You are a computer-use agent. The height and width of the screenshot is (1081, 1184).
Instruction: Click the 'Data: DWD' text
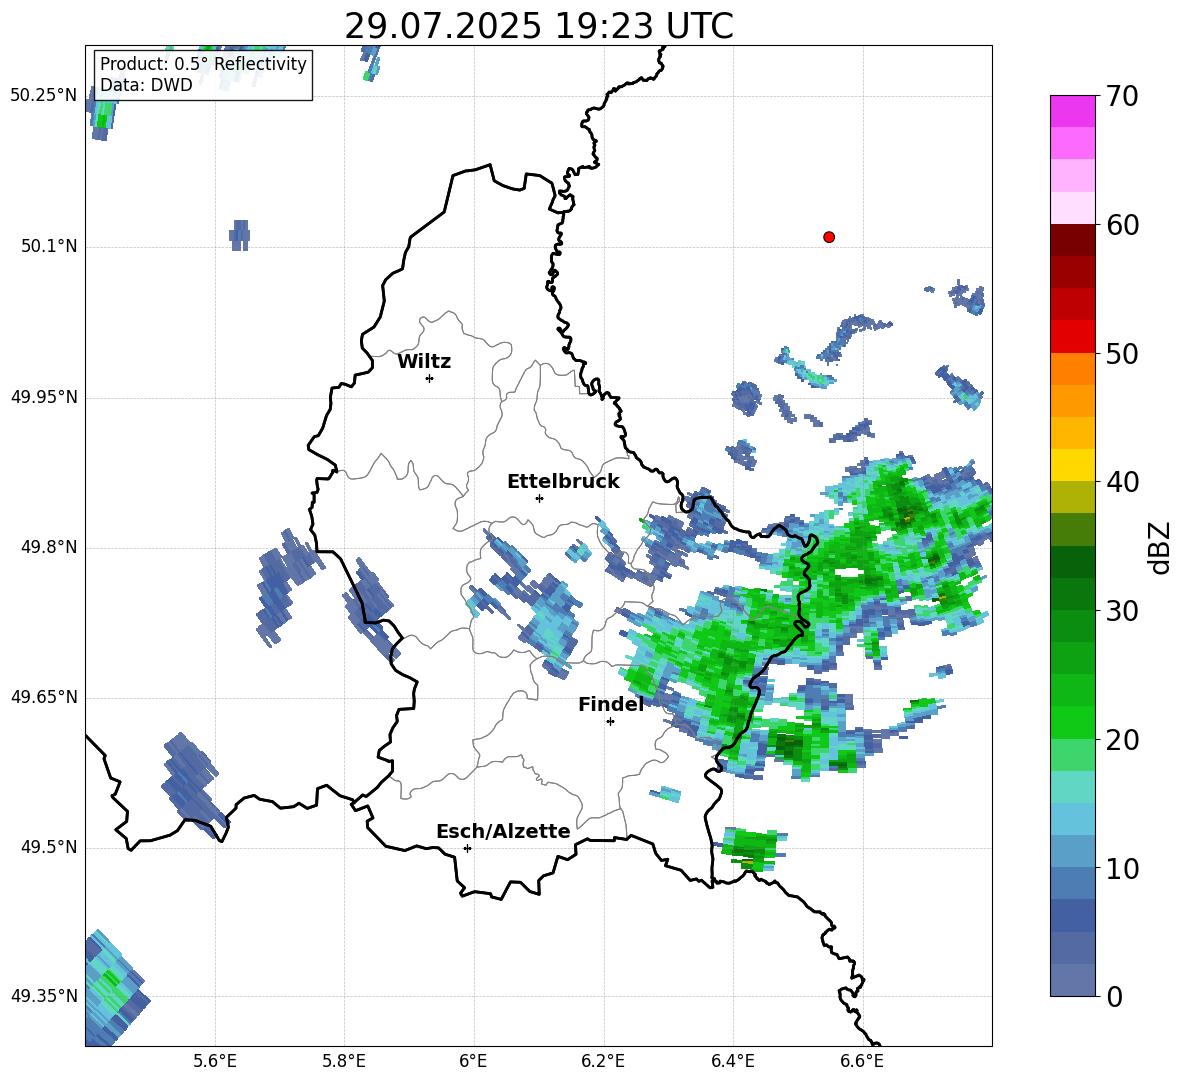point(146,85)
